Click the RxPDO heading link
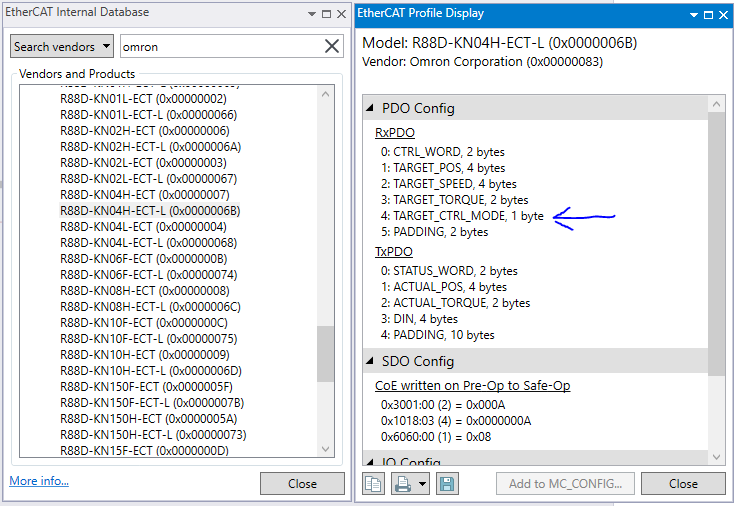 (x=394, y=133)
